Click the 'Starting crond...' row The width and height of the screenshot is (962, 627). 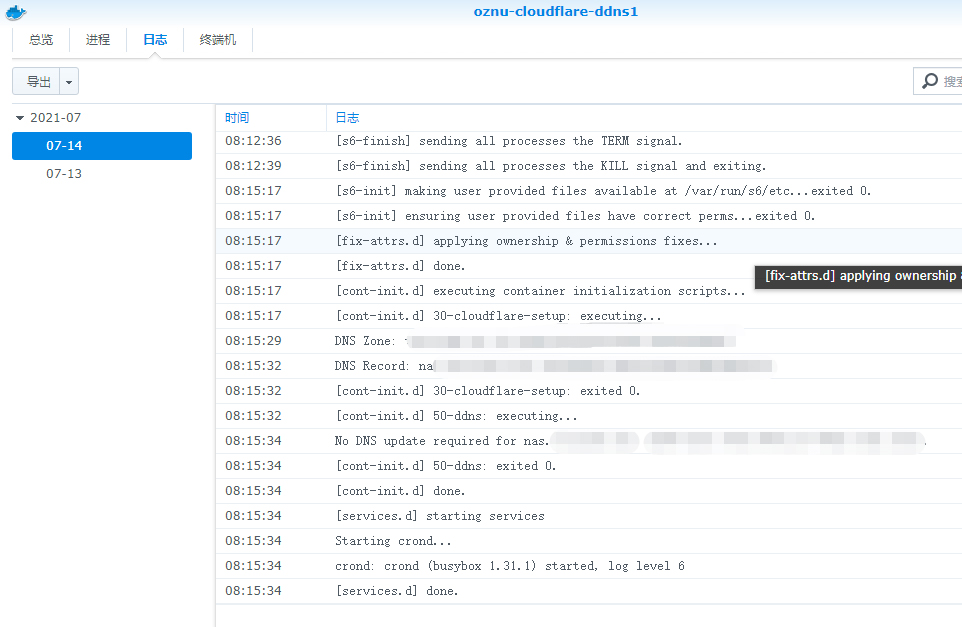(x=589, y=541)
